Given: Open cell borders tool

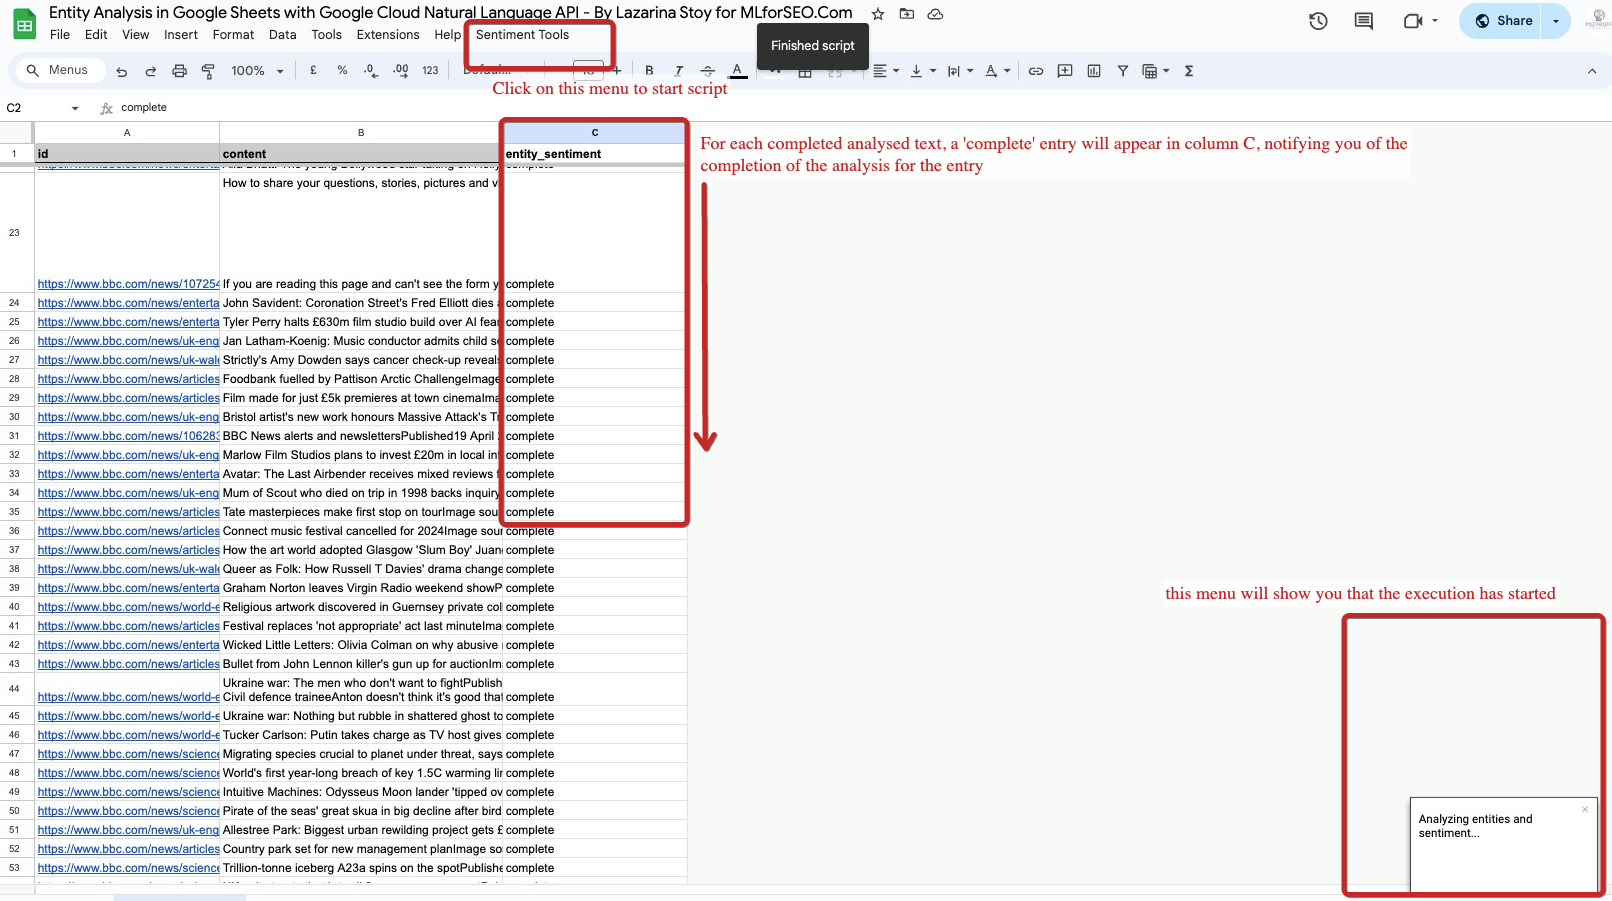Looking at the screenshot, I should point(804,72).
